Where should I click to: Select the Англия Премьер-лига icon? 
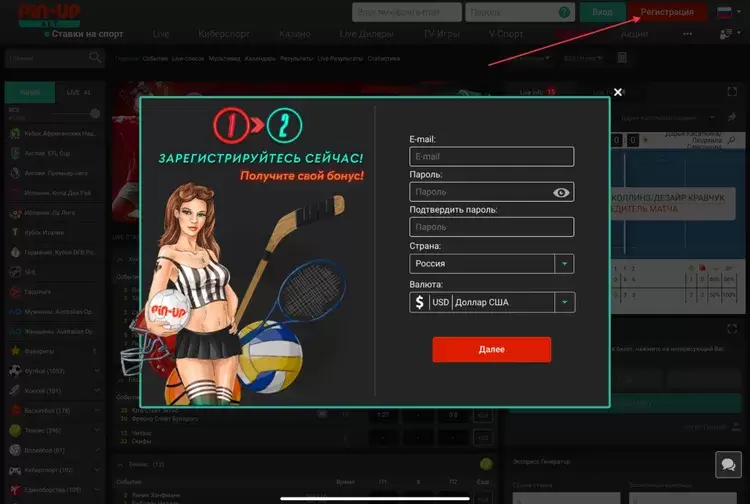click(15, 173)
